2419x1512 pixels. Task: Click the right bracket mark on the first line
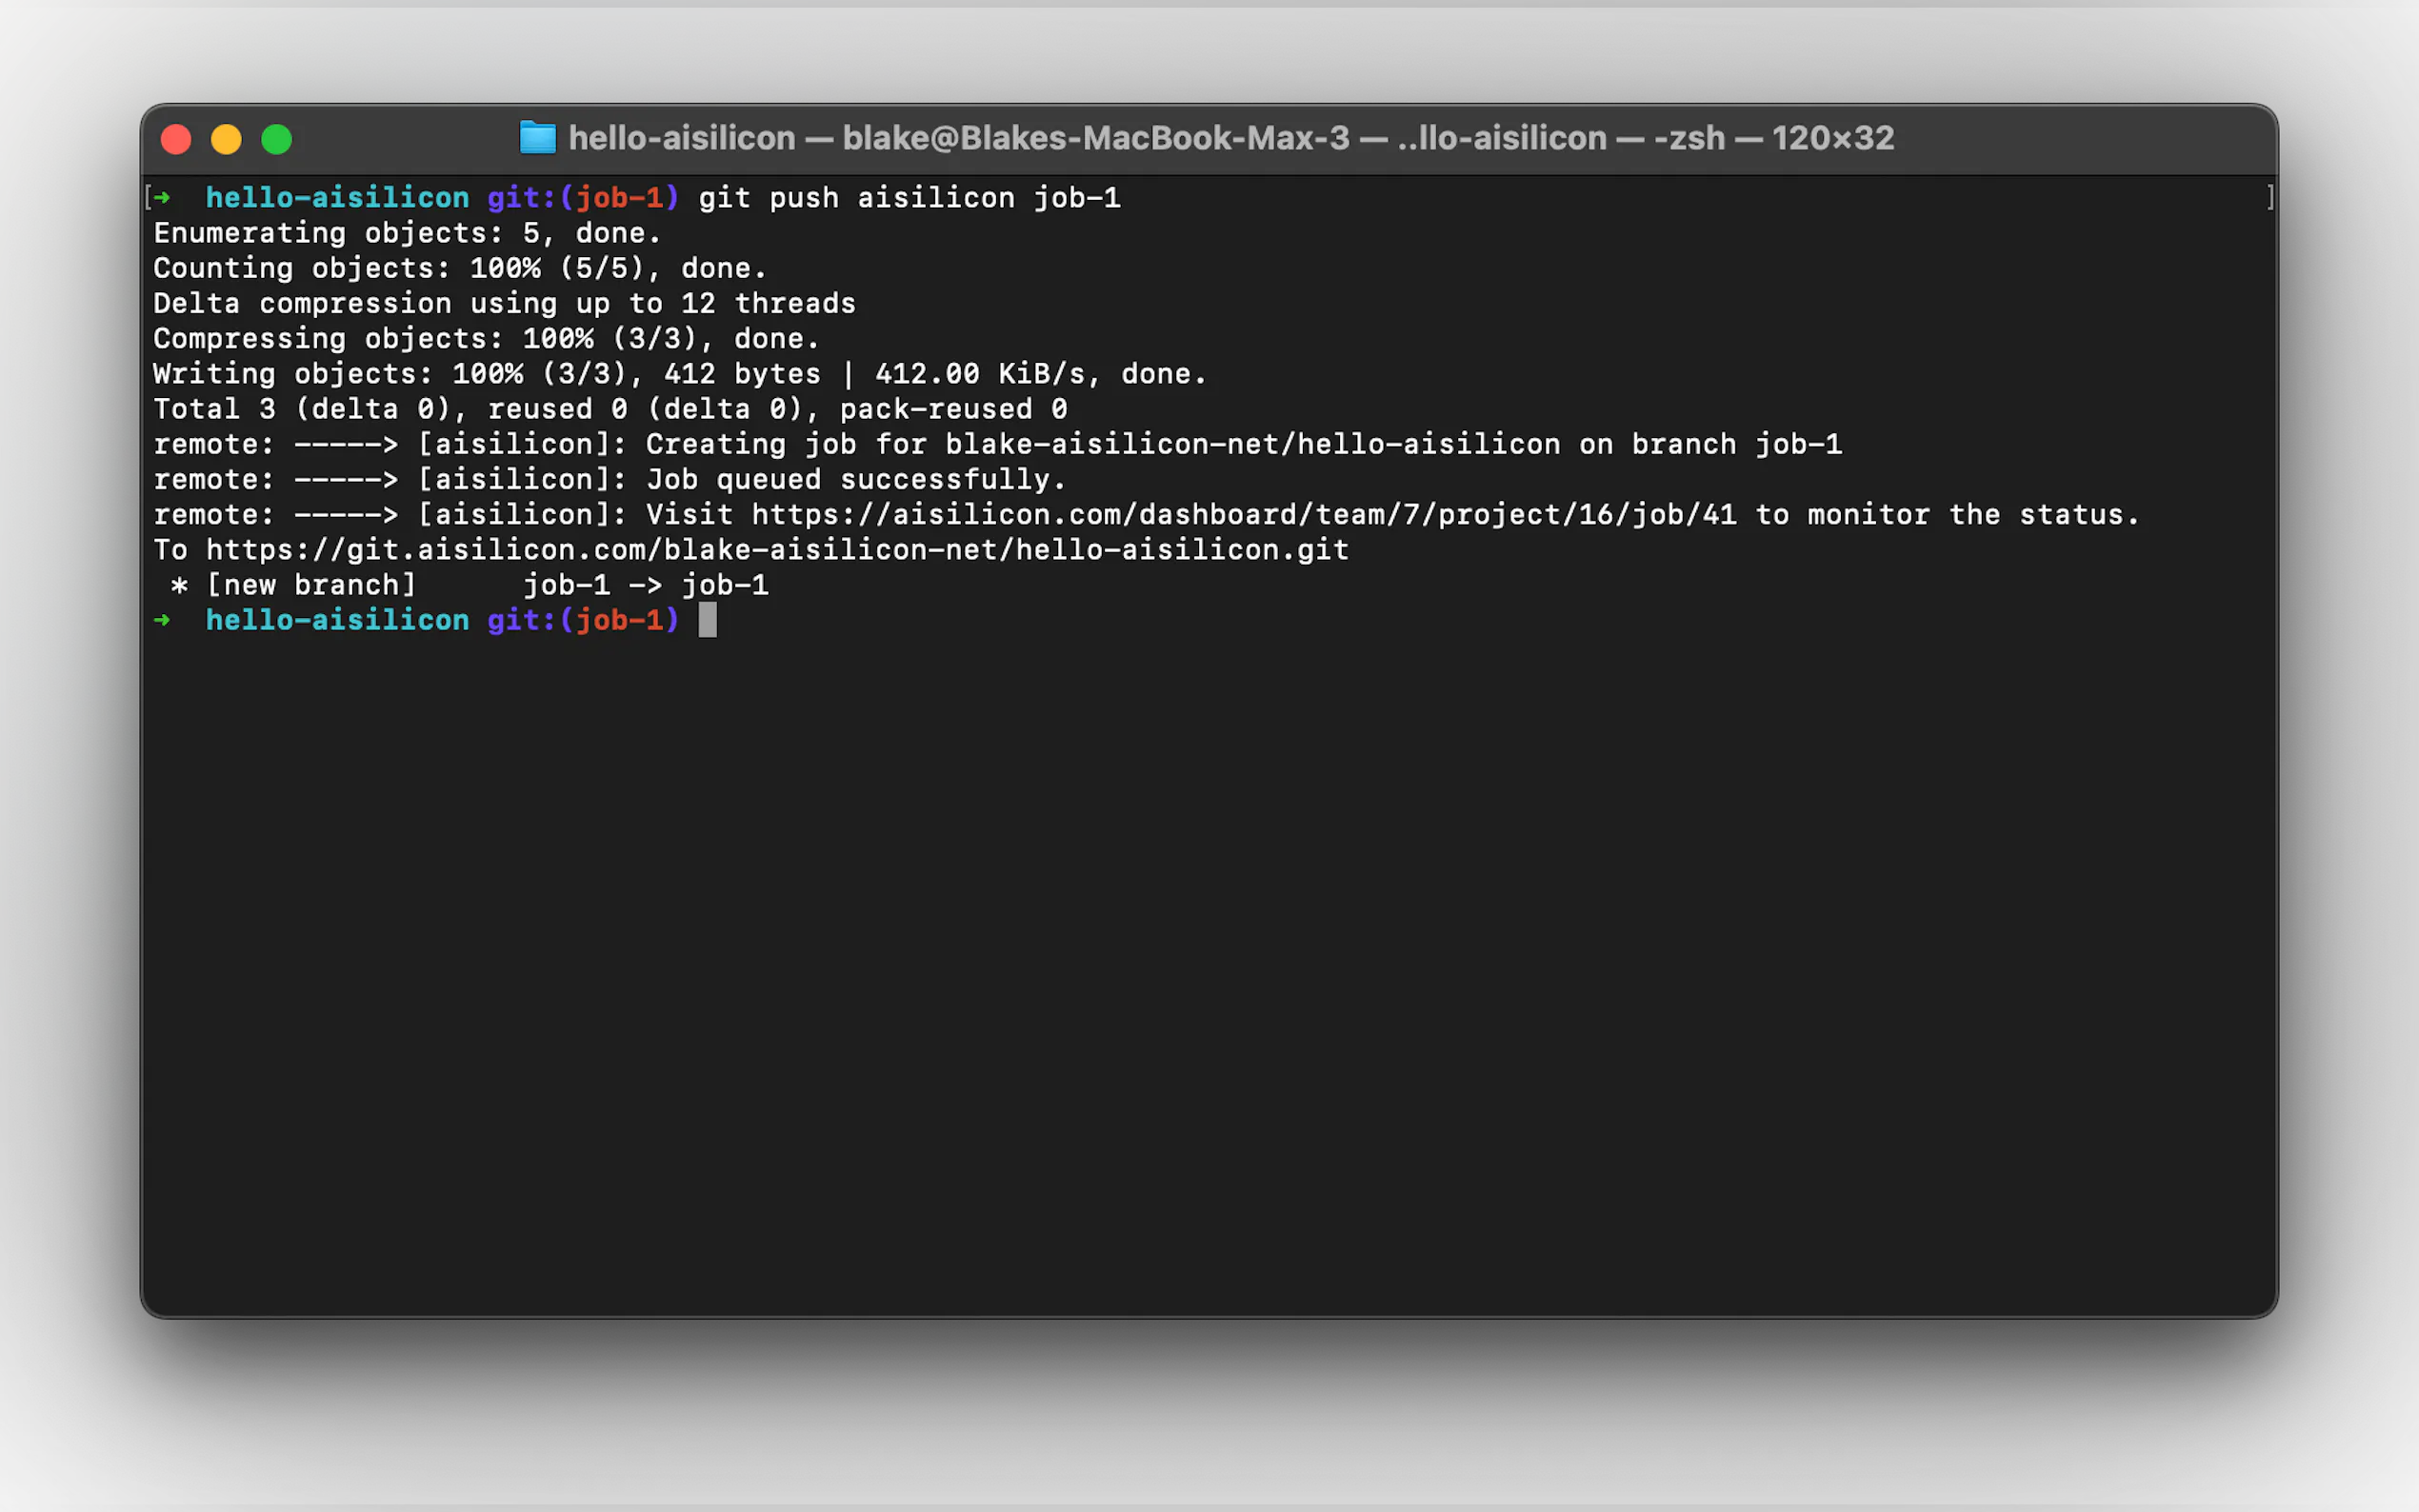(2270, 198)
